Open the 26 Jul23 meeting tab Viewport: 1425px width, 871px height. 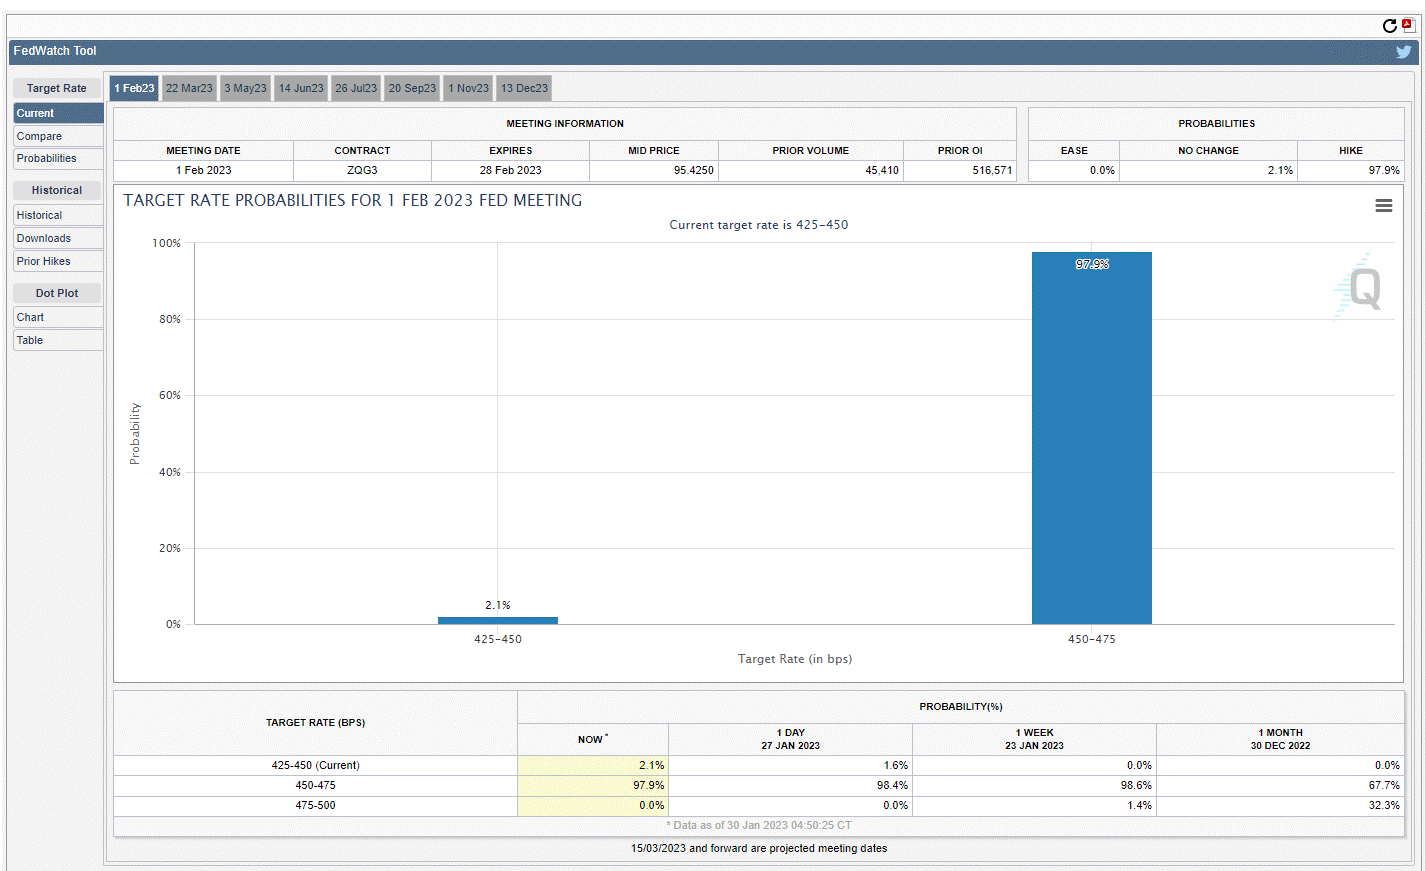[x=356, y=88]
